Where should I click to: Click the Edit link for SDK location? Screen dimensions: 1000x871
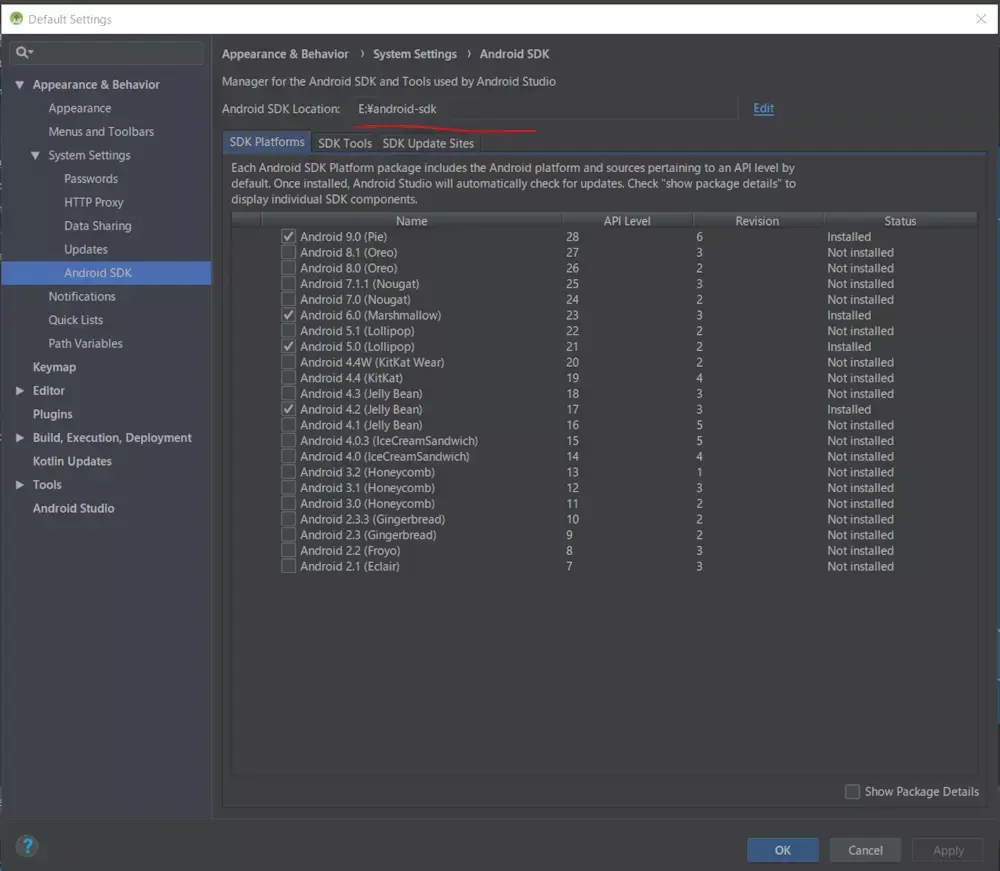click(763, 108)
